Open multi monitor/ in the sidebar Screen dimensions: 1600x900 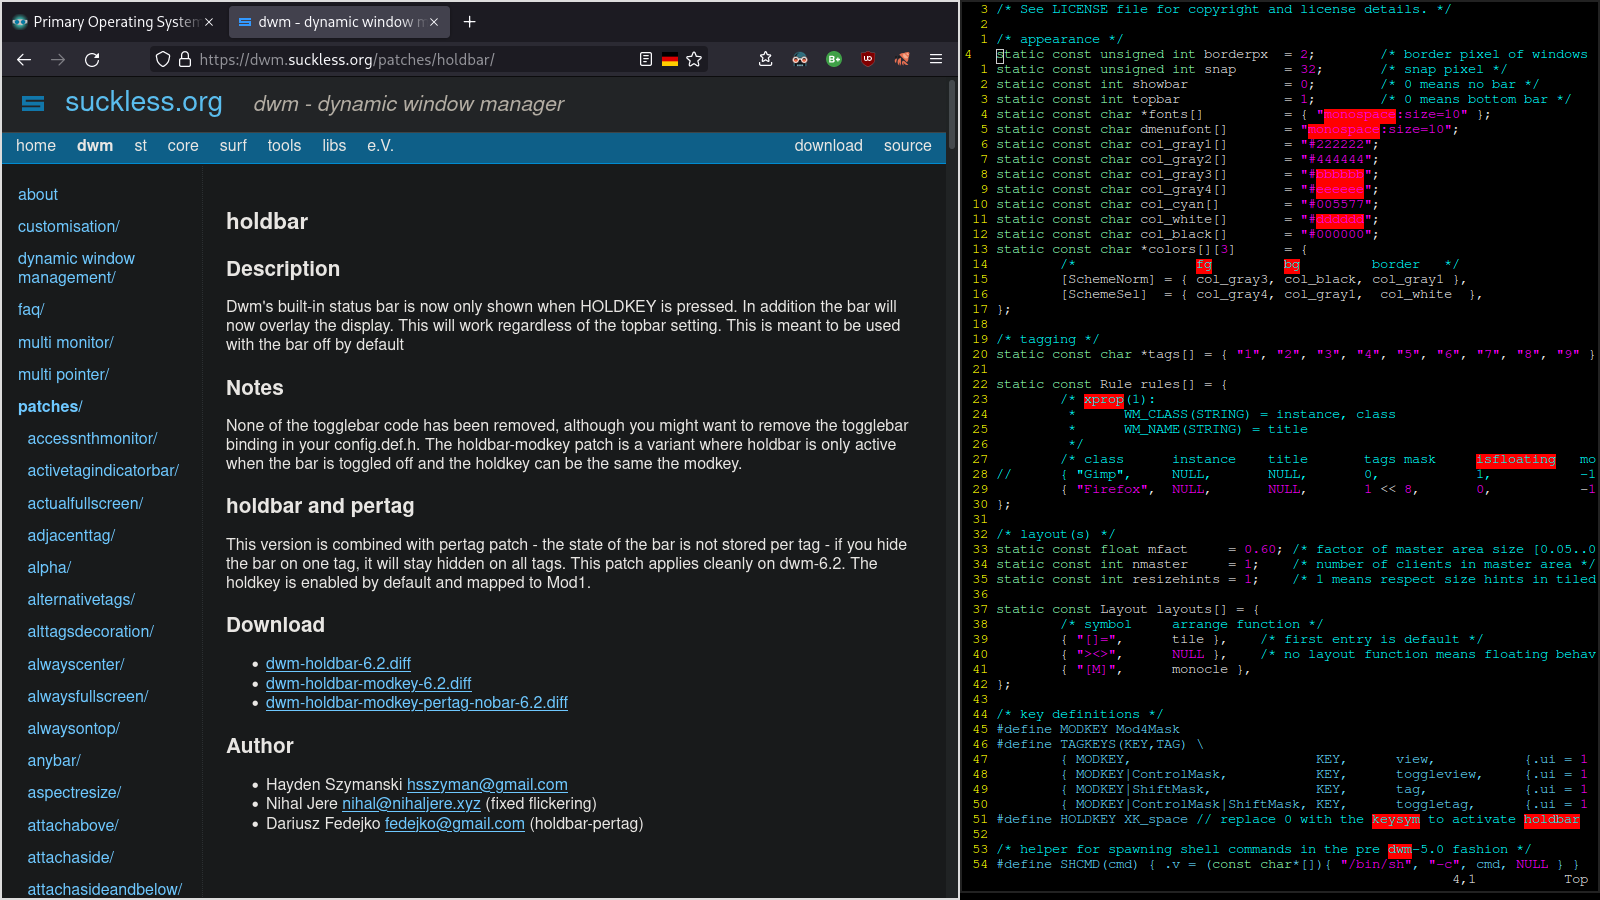[x=66, y=343]
